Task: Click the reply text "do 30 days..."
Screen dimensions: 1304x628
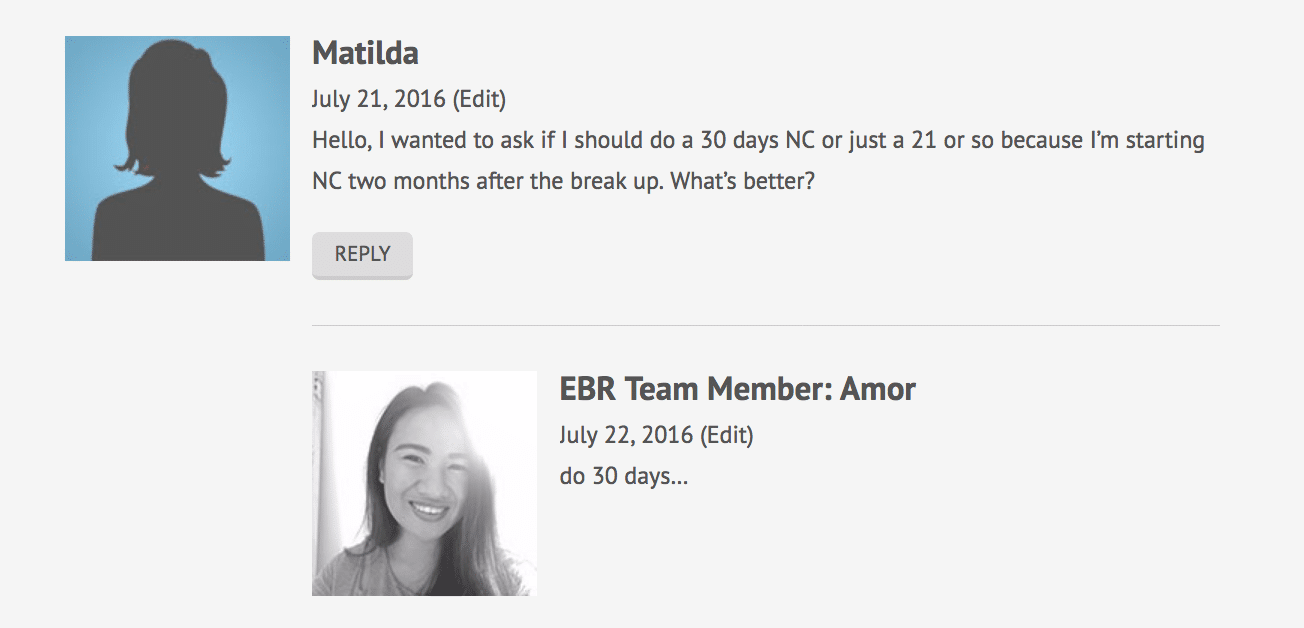Action: pyautogui.click(x=623, y=476)
